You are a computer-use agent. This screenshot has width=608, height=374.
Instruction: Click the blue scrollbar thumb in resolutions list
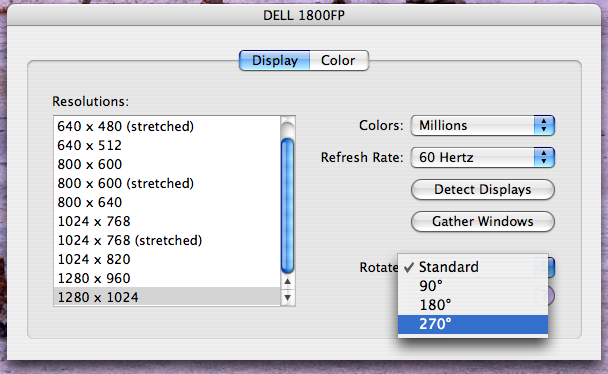pos(287,206)
